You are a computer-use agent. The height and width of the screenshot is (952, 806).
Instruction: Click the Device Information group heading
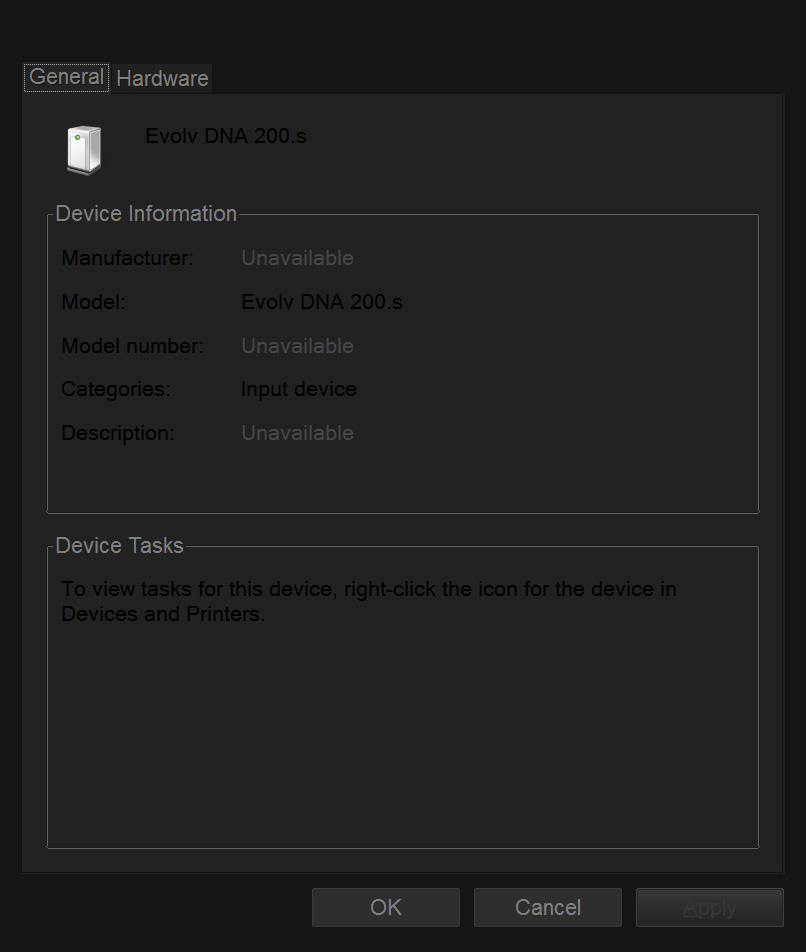146,214
